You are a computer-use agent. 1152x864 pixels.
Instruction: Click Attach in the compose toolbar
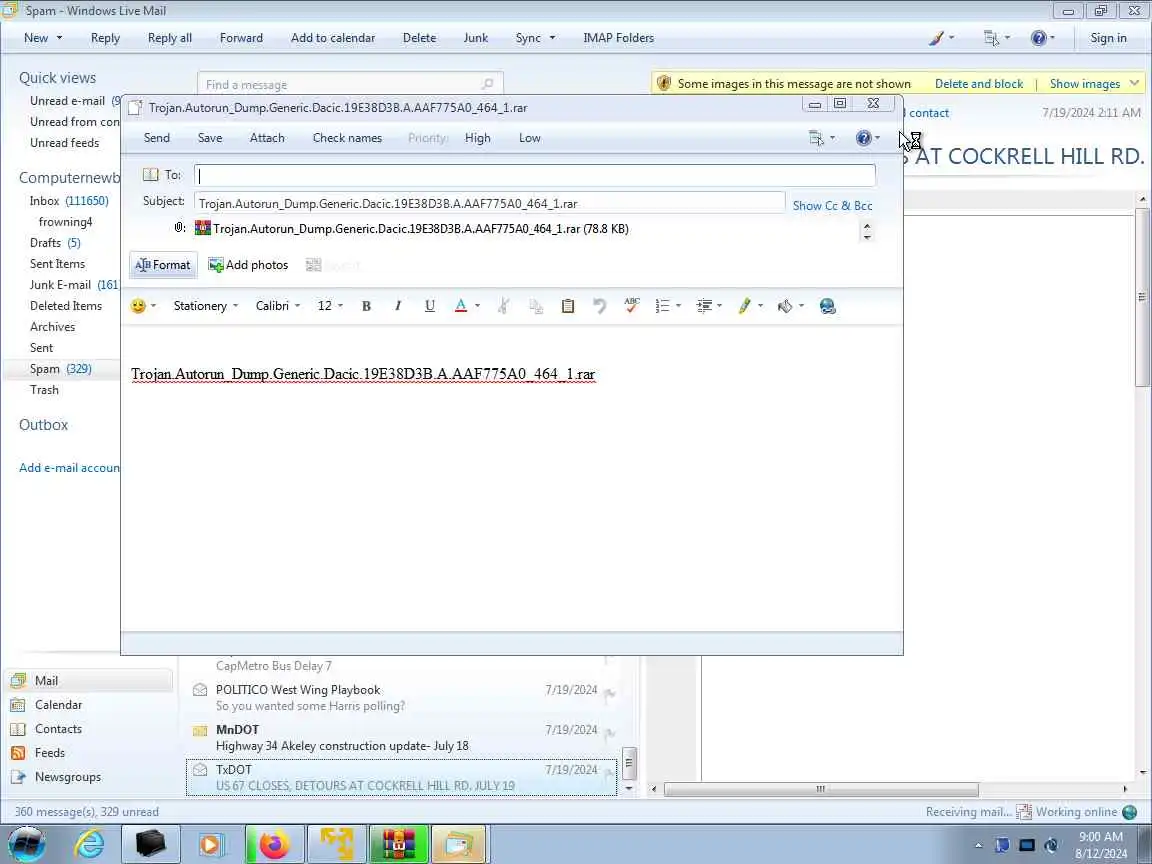click(267, 137)
